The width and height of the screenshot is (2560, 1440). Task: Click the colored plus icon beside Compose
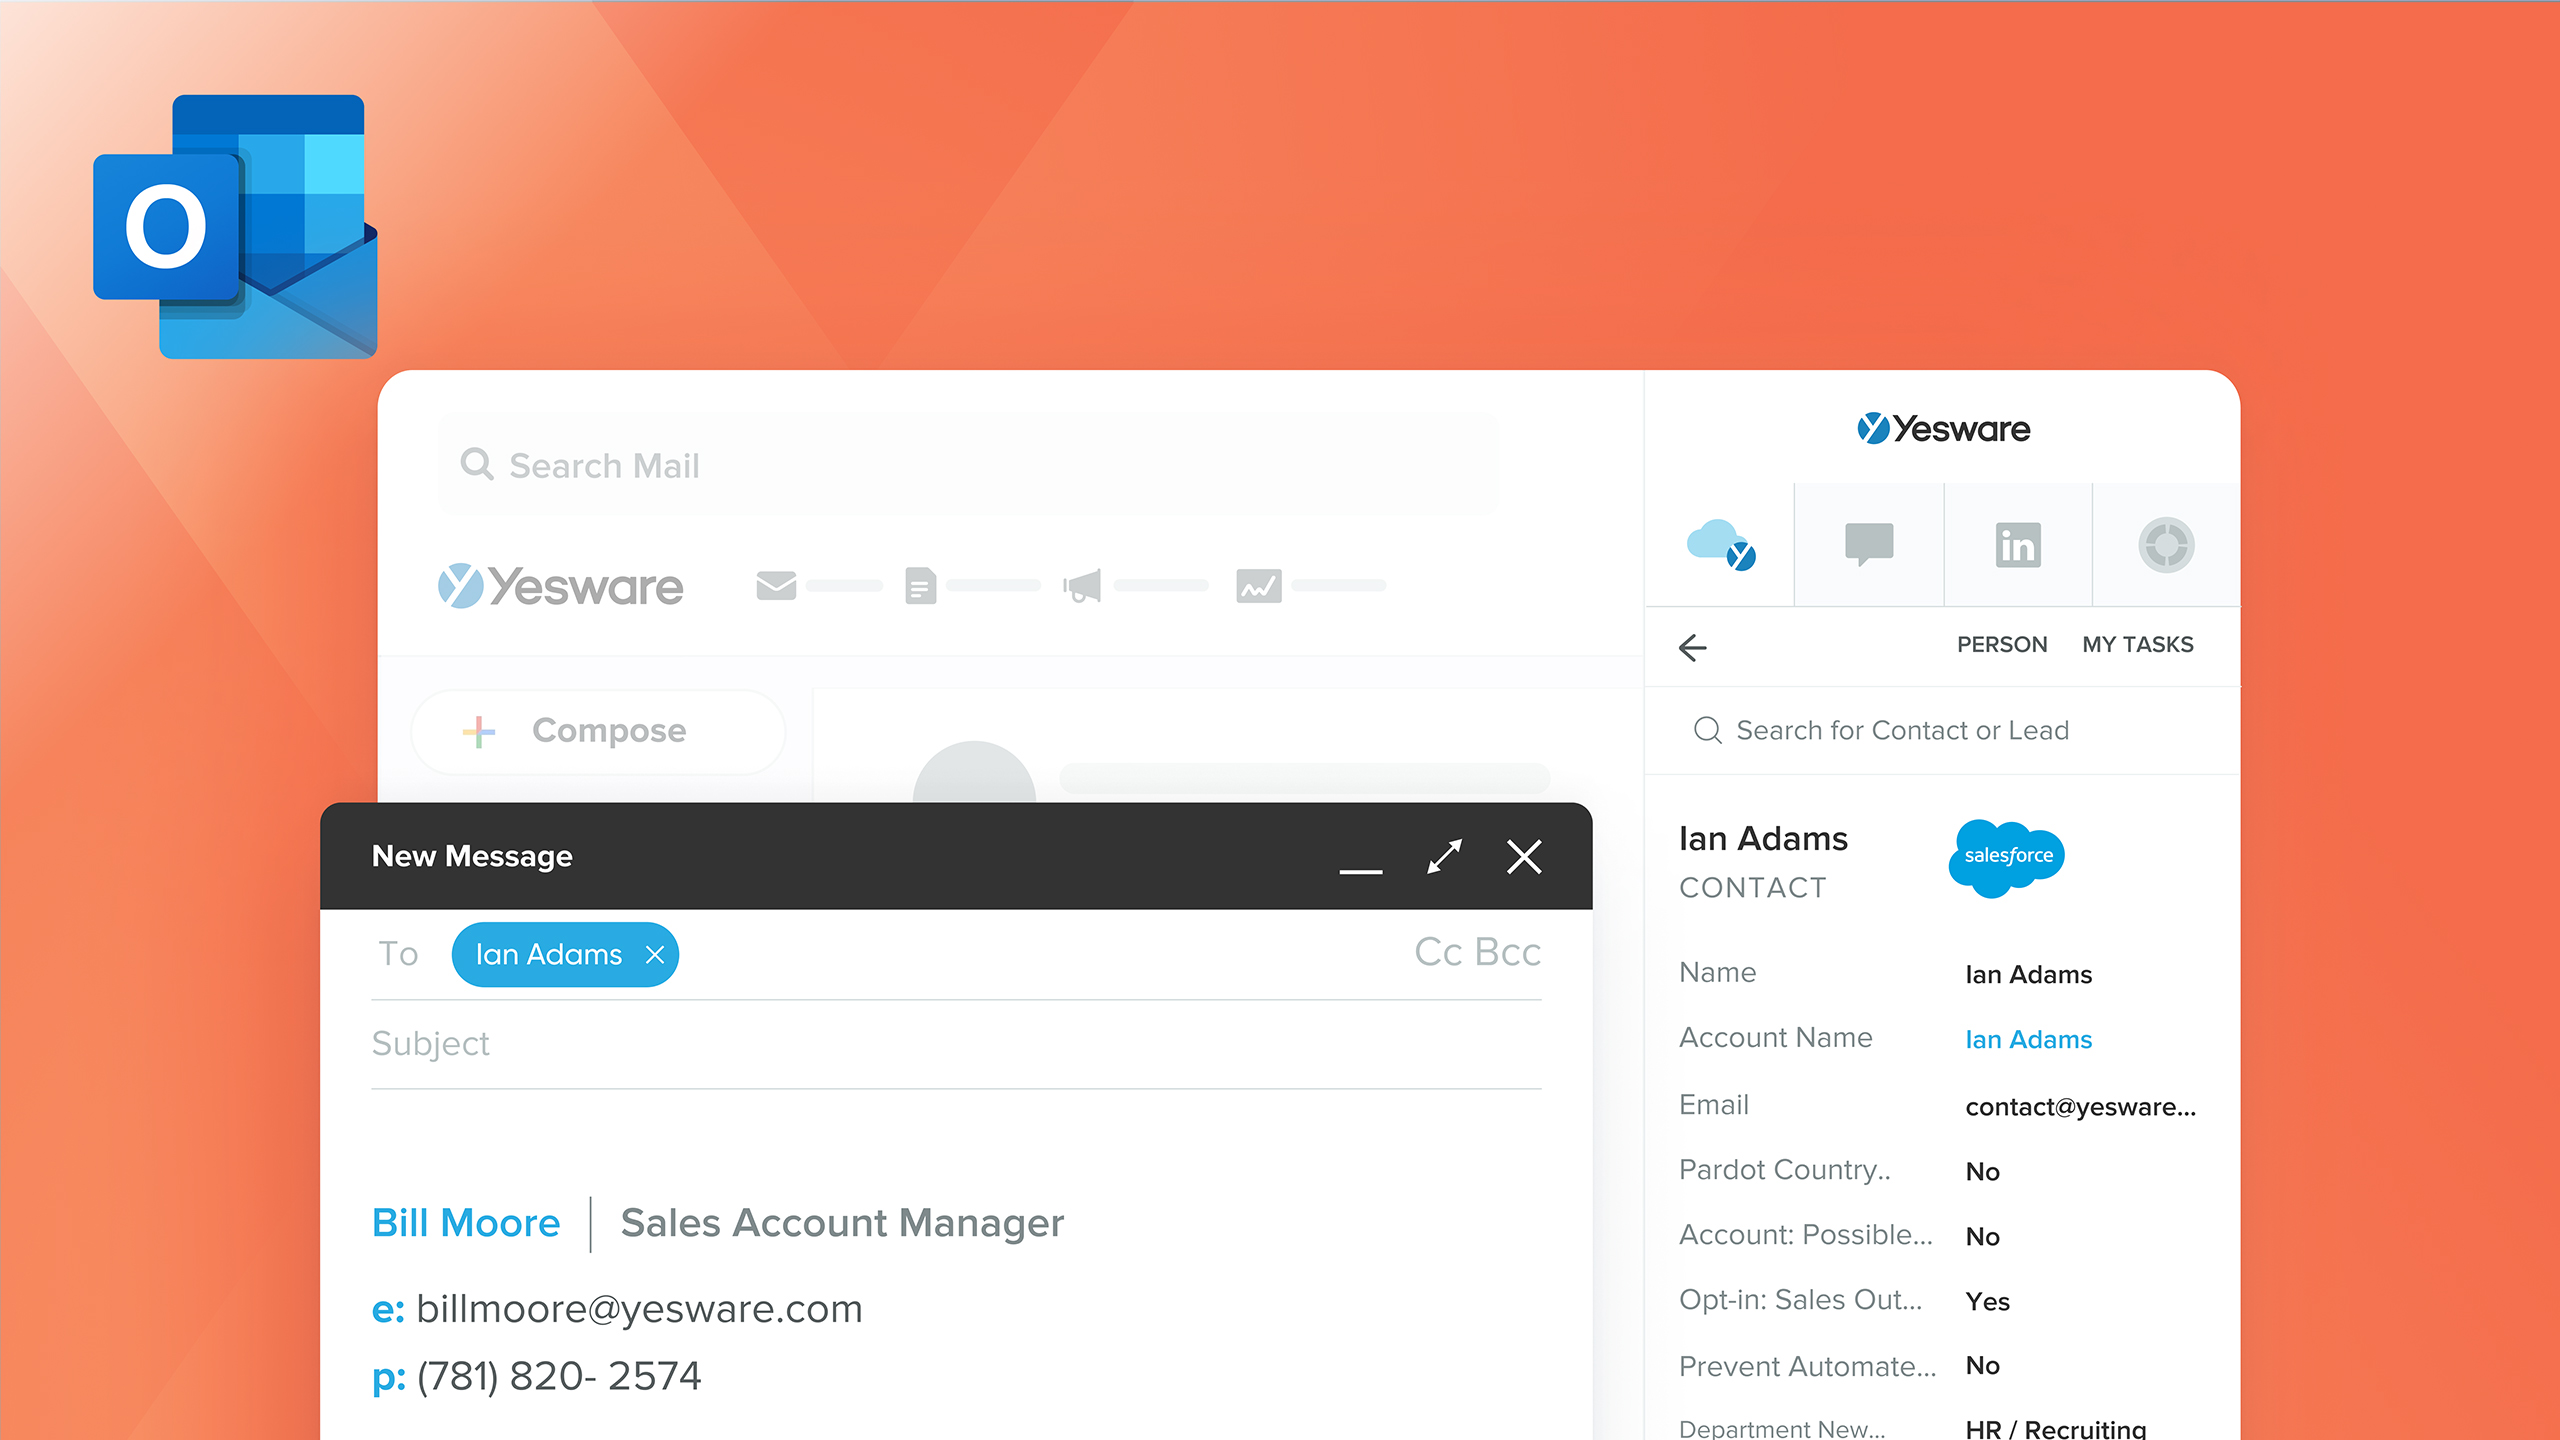coord(479,731)
